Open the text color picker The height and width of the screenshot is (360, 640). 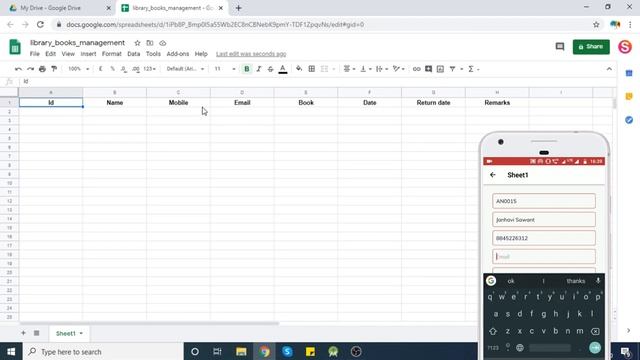coord(282,69)
